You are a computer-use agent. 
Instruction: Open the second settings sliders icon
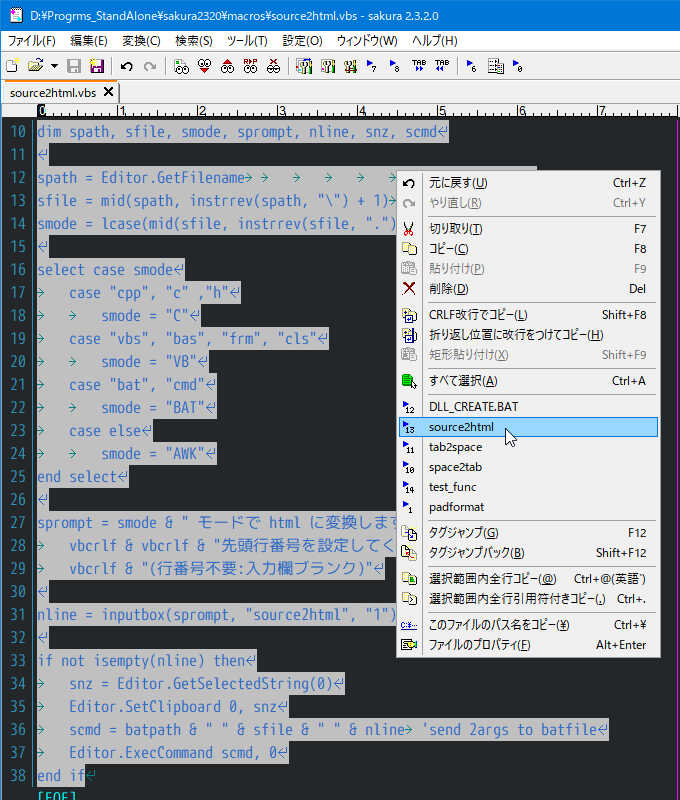(x=328, y=66)
